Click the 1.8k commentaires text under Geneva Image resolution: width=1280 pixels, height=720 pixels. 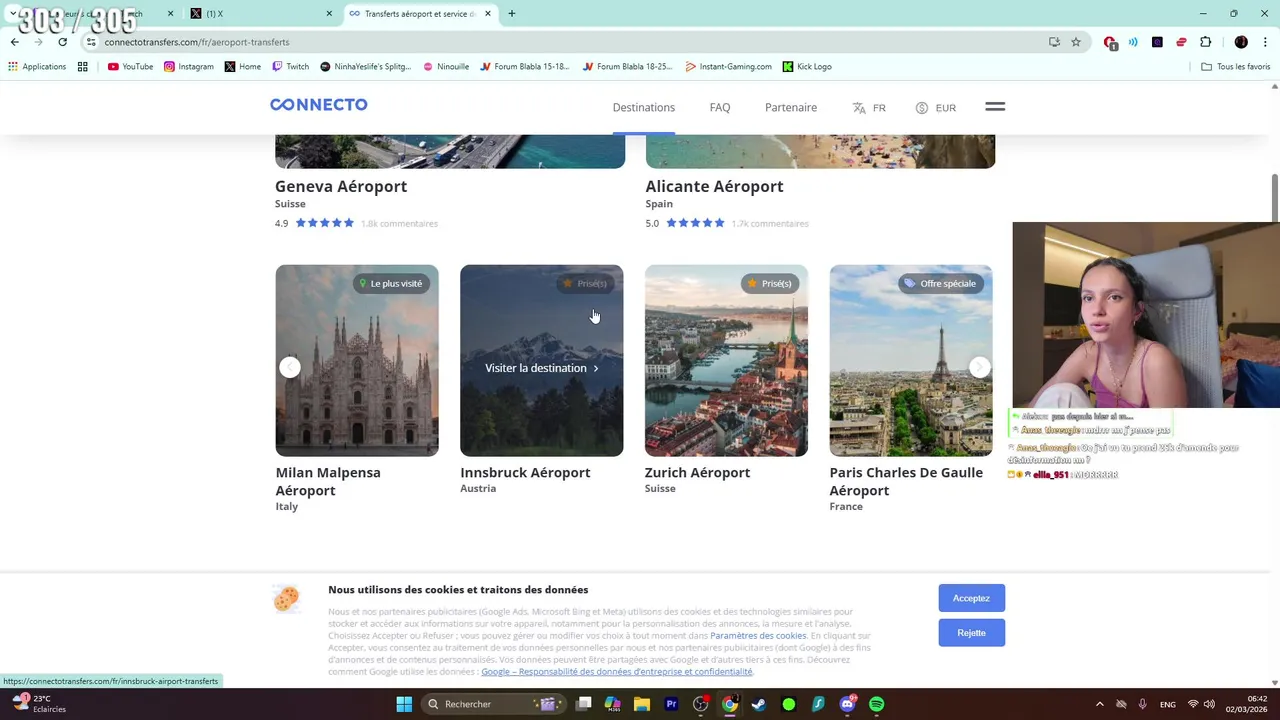tap(399, 224)
